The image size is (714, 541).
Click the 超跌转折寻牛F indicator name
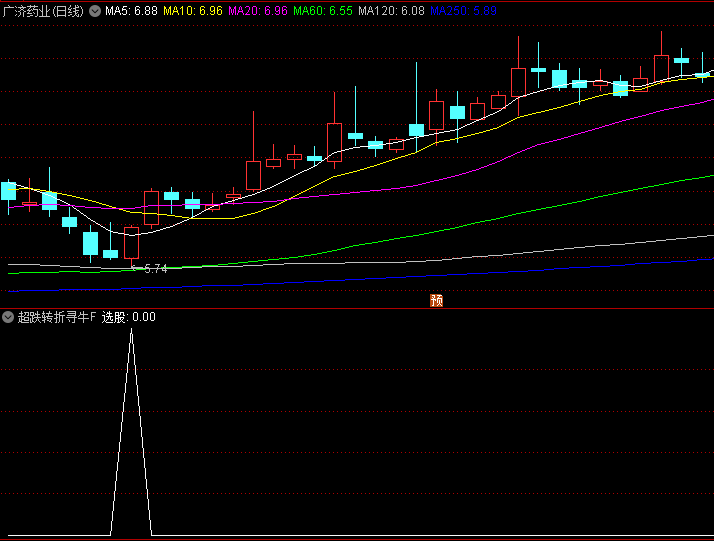[57, 317]
